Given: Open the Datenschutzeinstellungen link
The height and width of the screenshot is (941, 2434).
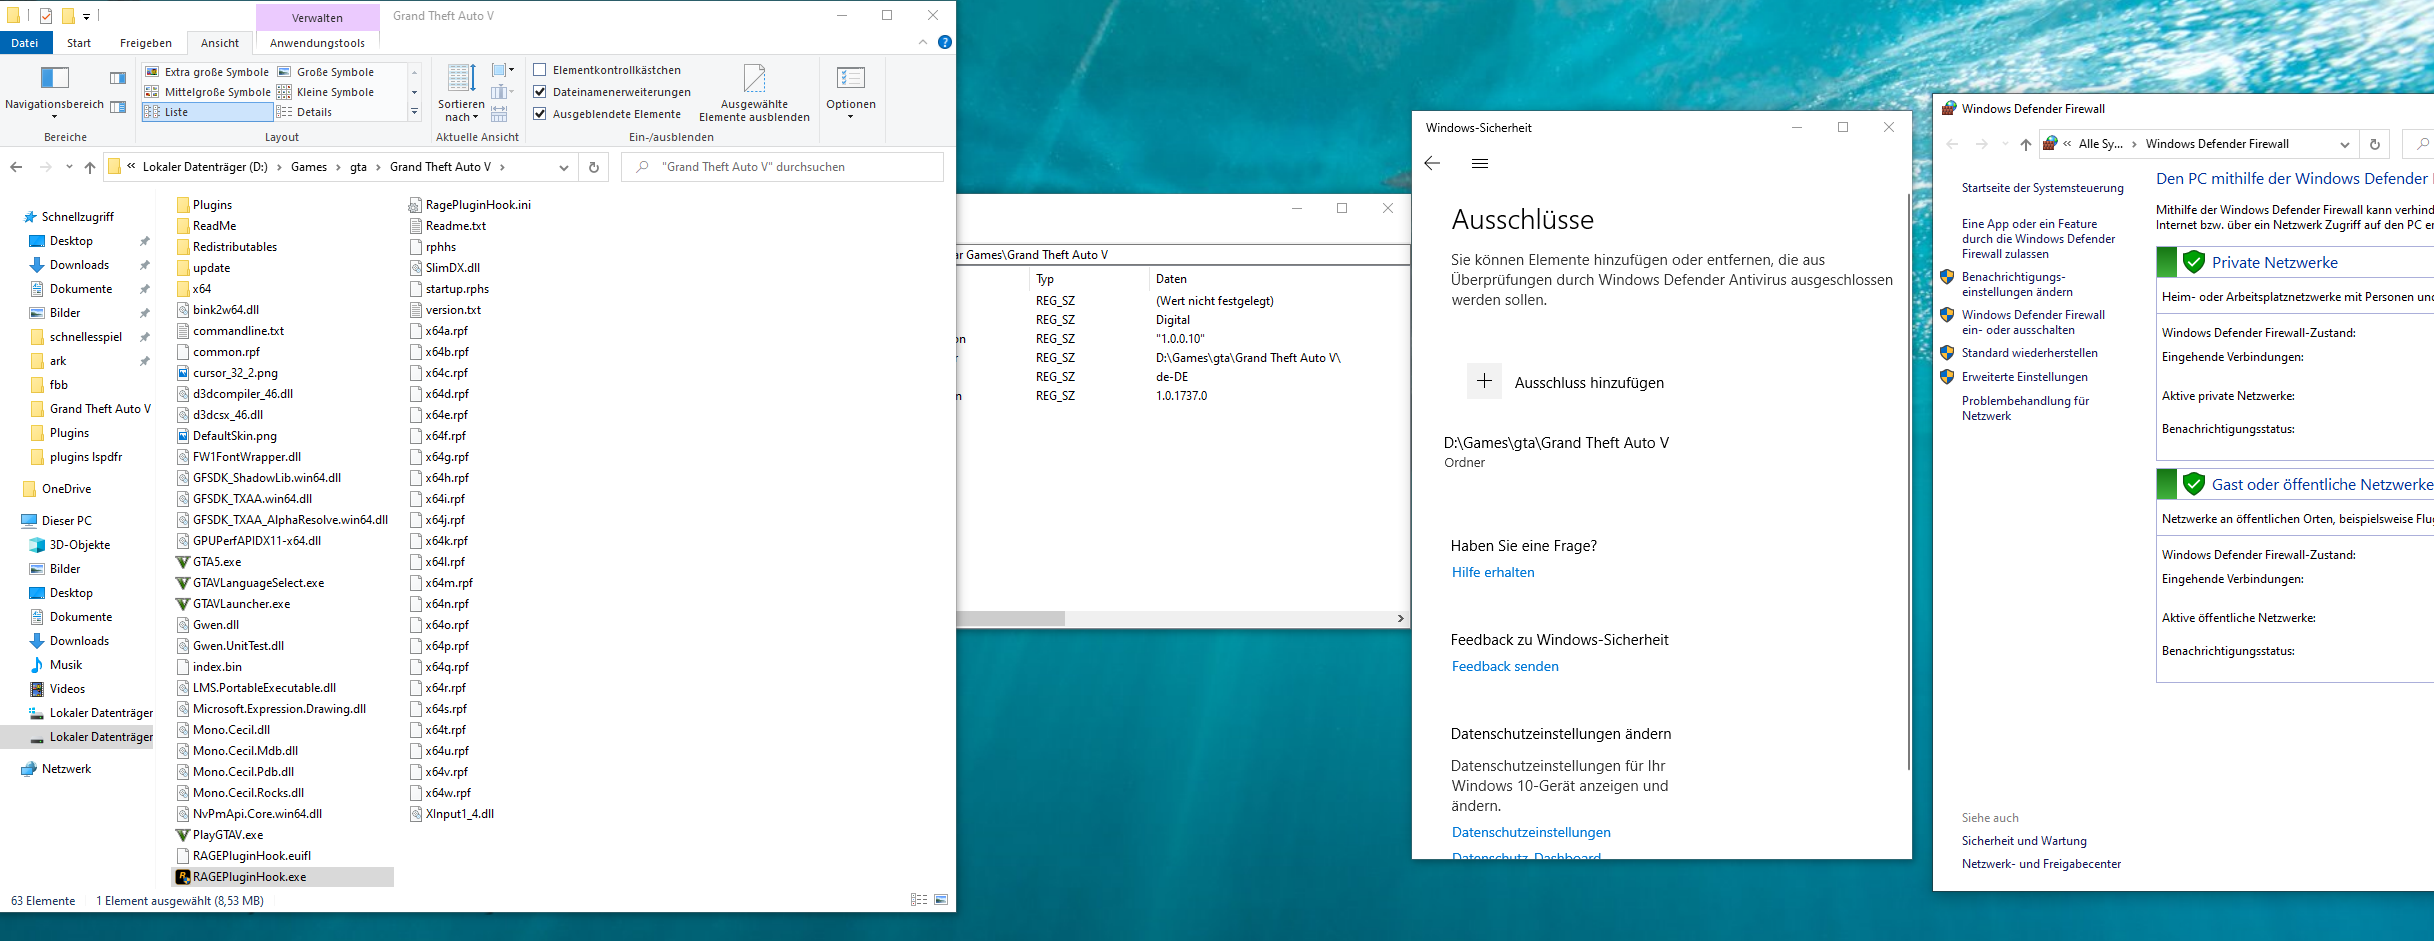Looking at the screenshot, I should (x=1531, y=832).
